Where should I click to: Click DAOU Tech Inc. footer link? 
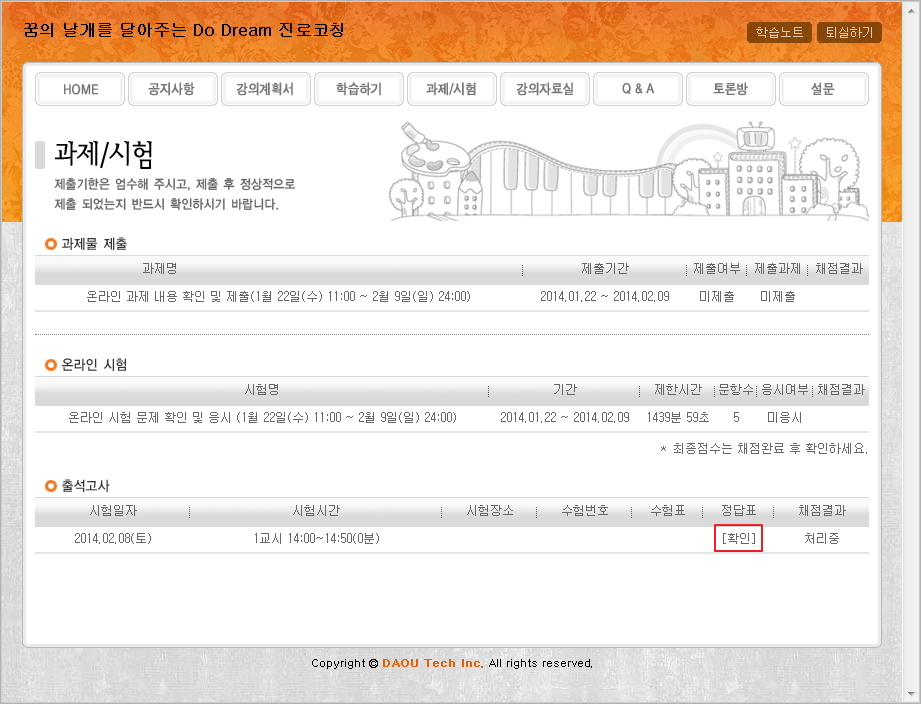coord(432,663)
